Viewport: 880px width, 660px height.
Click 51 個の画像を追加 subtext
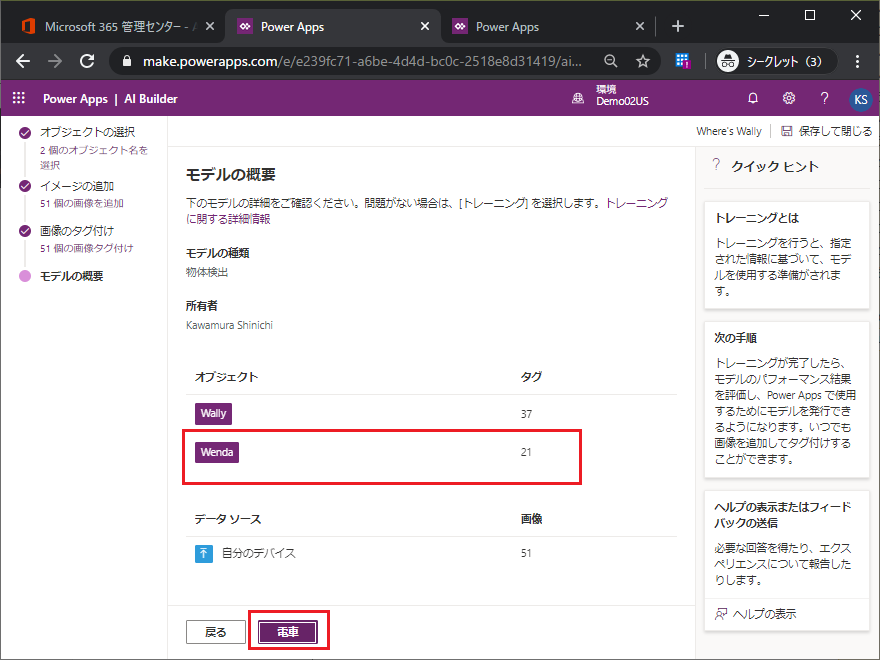[x=82, y=203]
